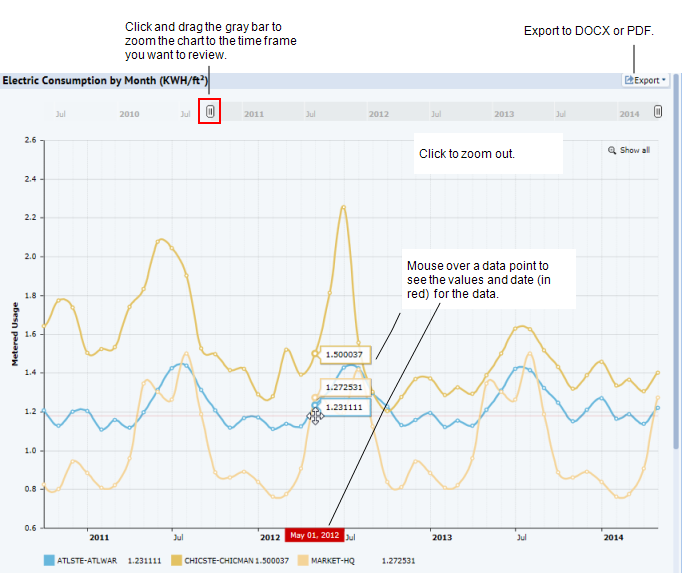The height and width of the screenshot is (574, 682).
Task: Click the 1.231111 blue value tooltip
Action: tap(347, 407)
